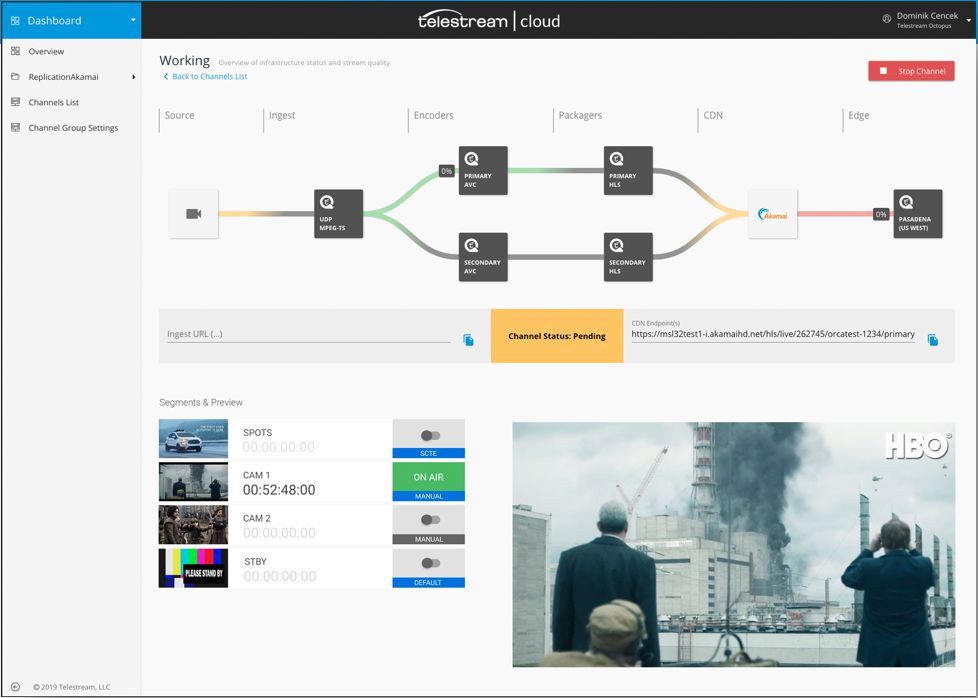Select the UDP MPEG-TS ingest node
The height and width of the screenshot is (698, 978).
click(338, 214)
